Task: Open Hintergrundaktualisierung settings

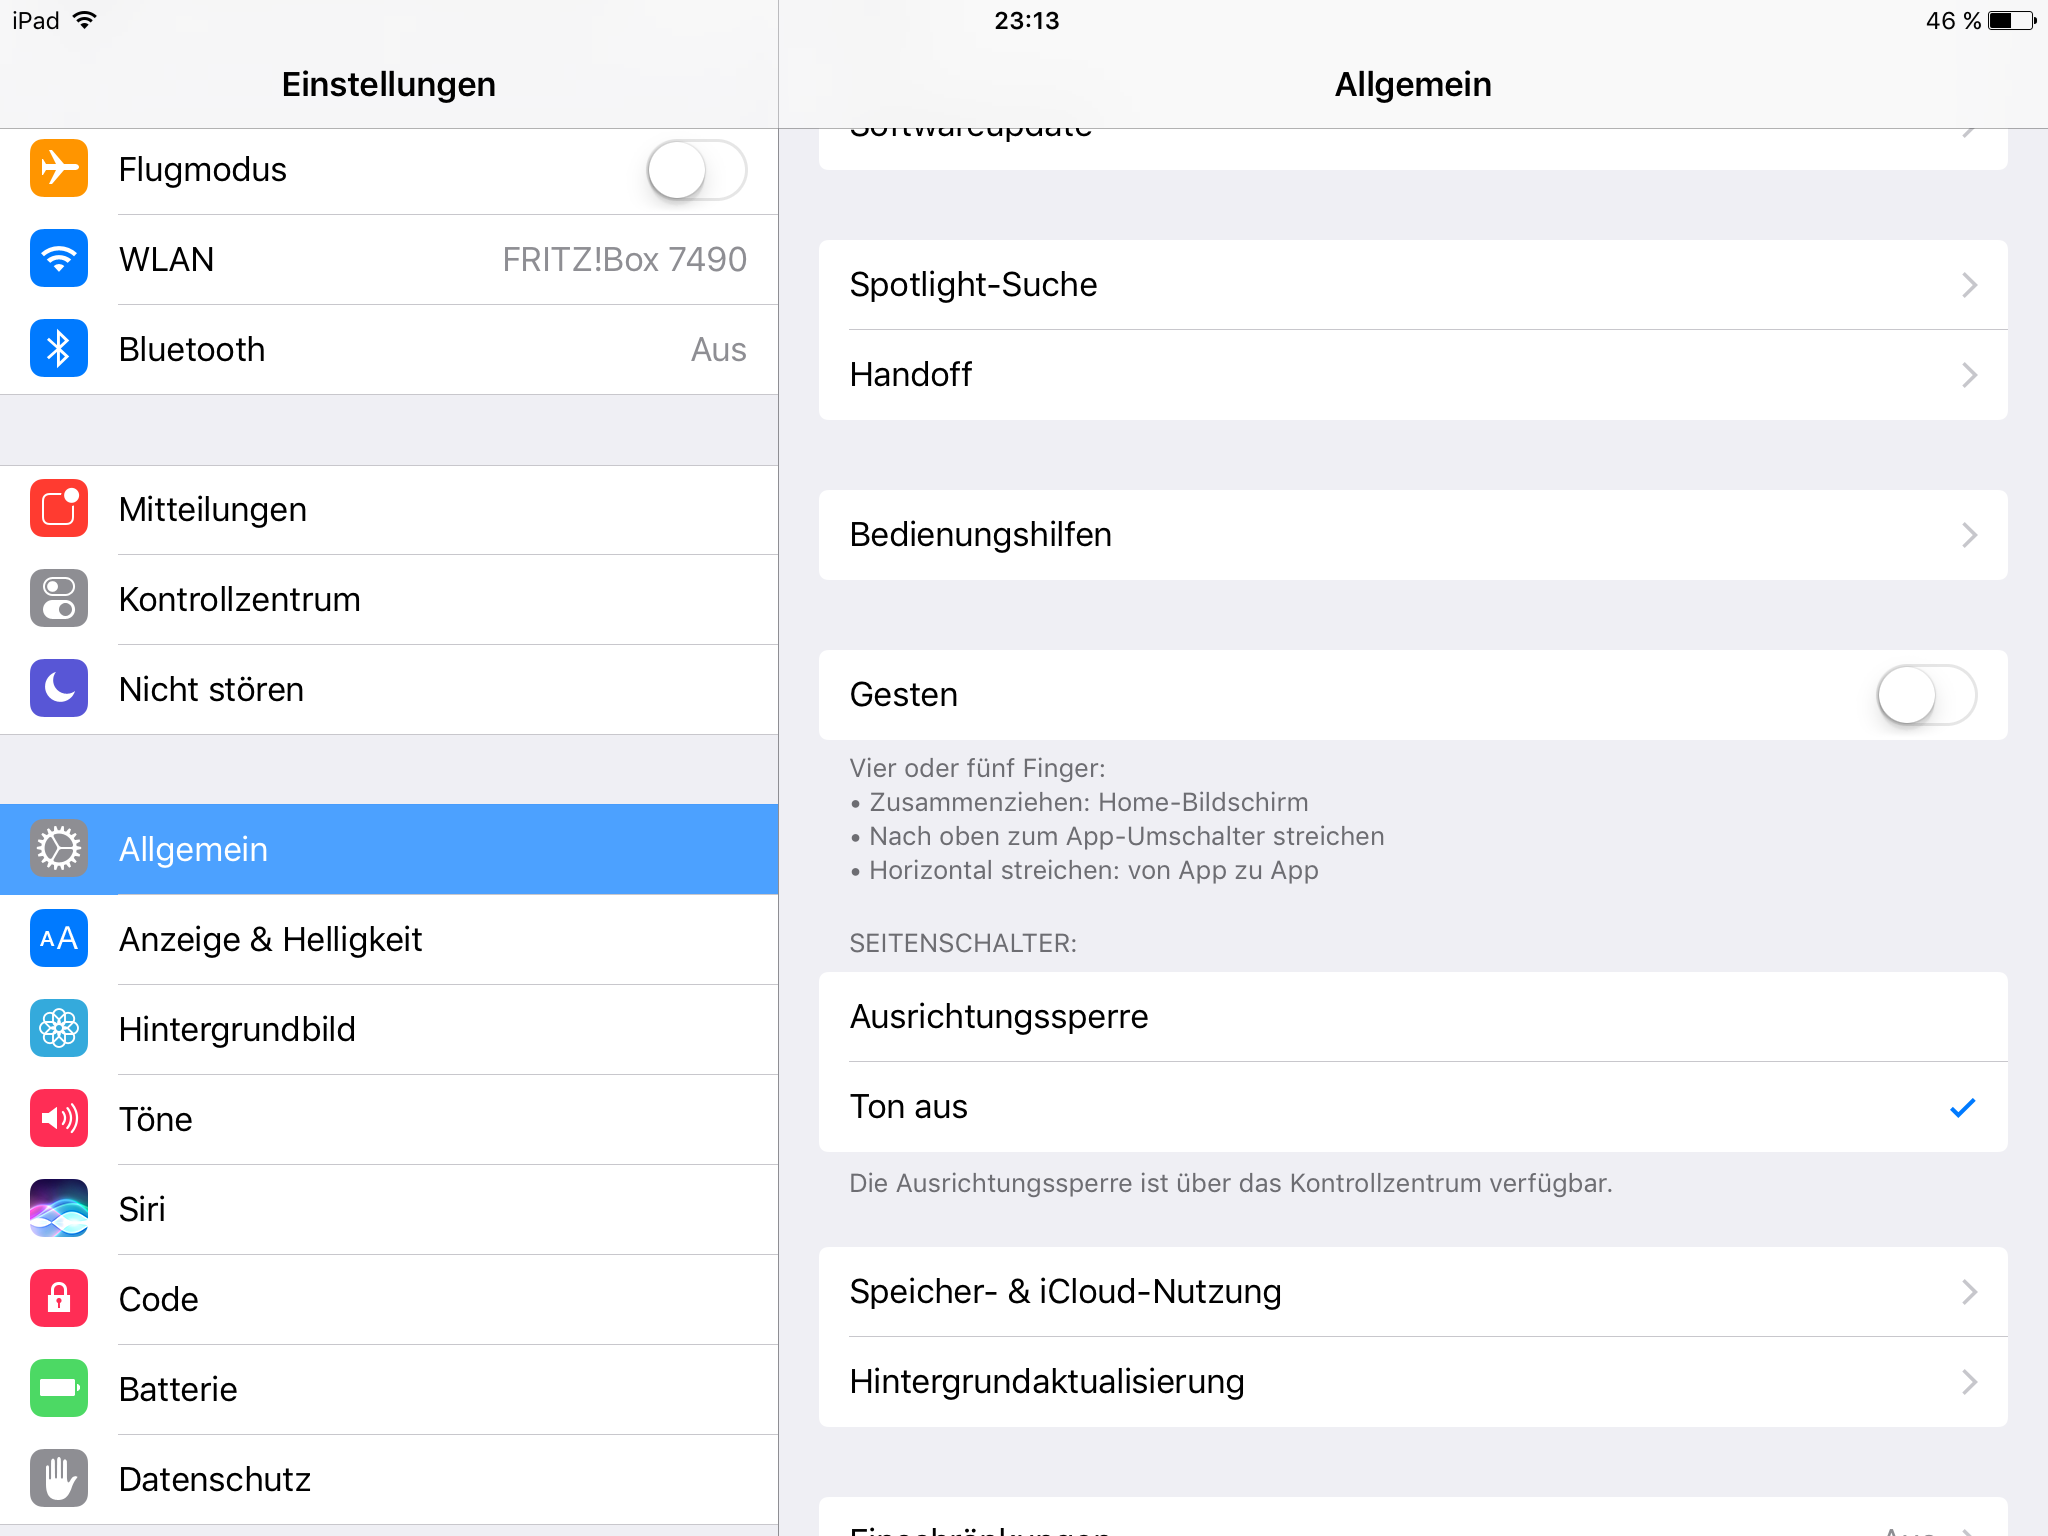Action: point(1413,1382)
